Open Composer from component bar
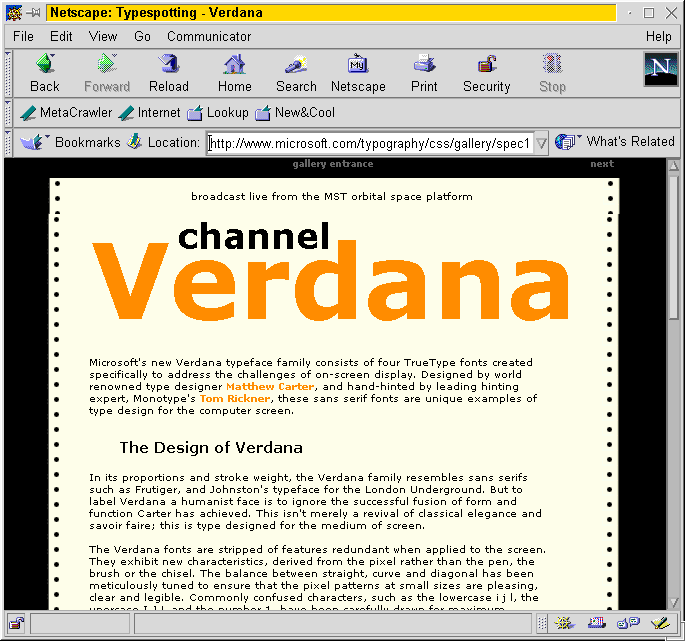Screen dimensions: 685x641 (660, 624)
